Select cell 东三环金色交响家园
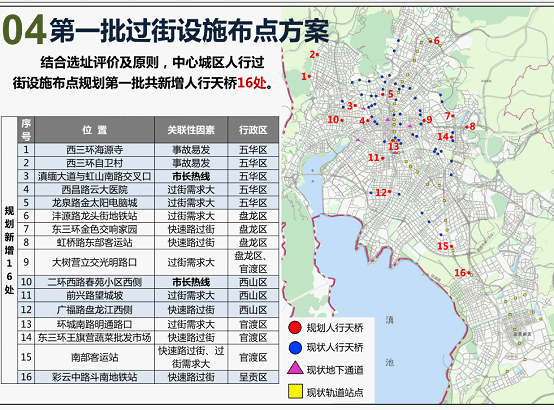The image size is (554, 410). pyautogui.click(x=94, y=229)
